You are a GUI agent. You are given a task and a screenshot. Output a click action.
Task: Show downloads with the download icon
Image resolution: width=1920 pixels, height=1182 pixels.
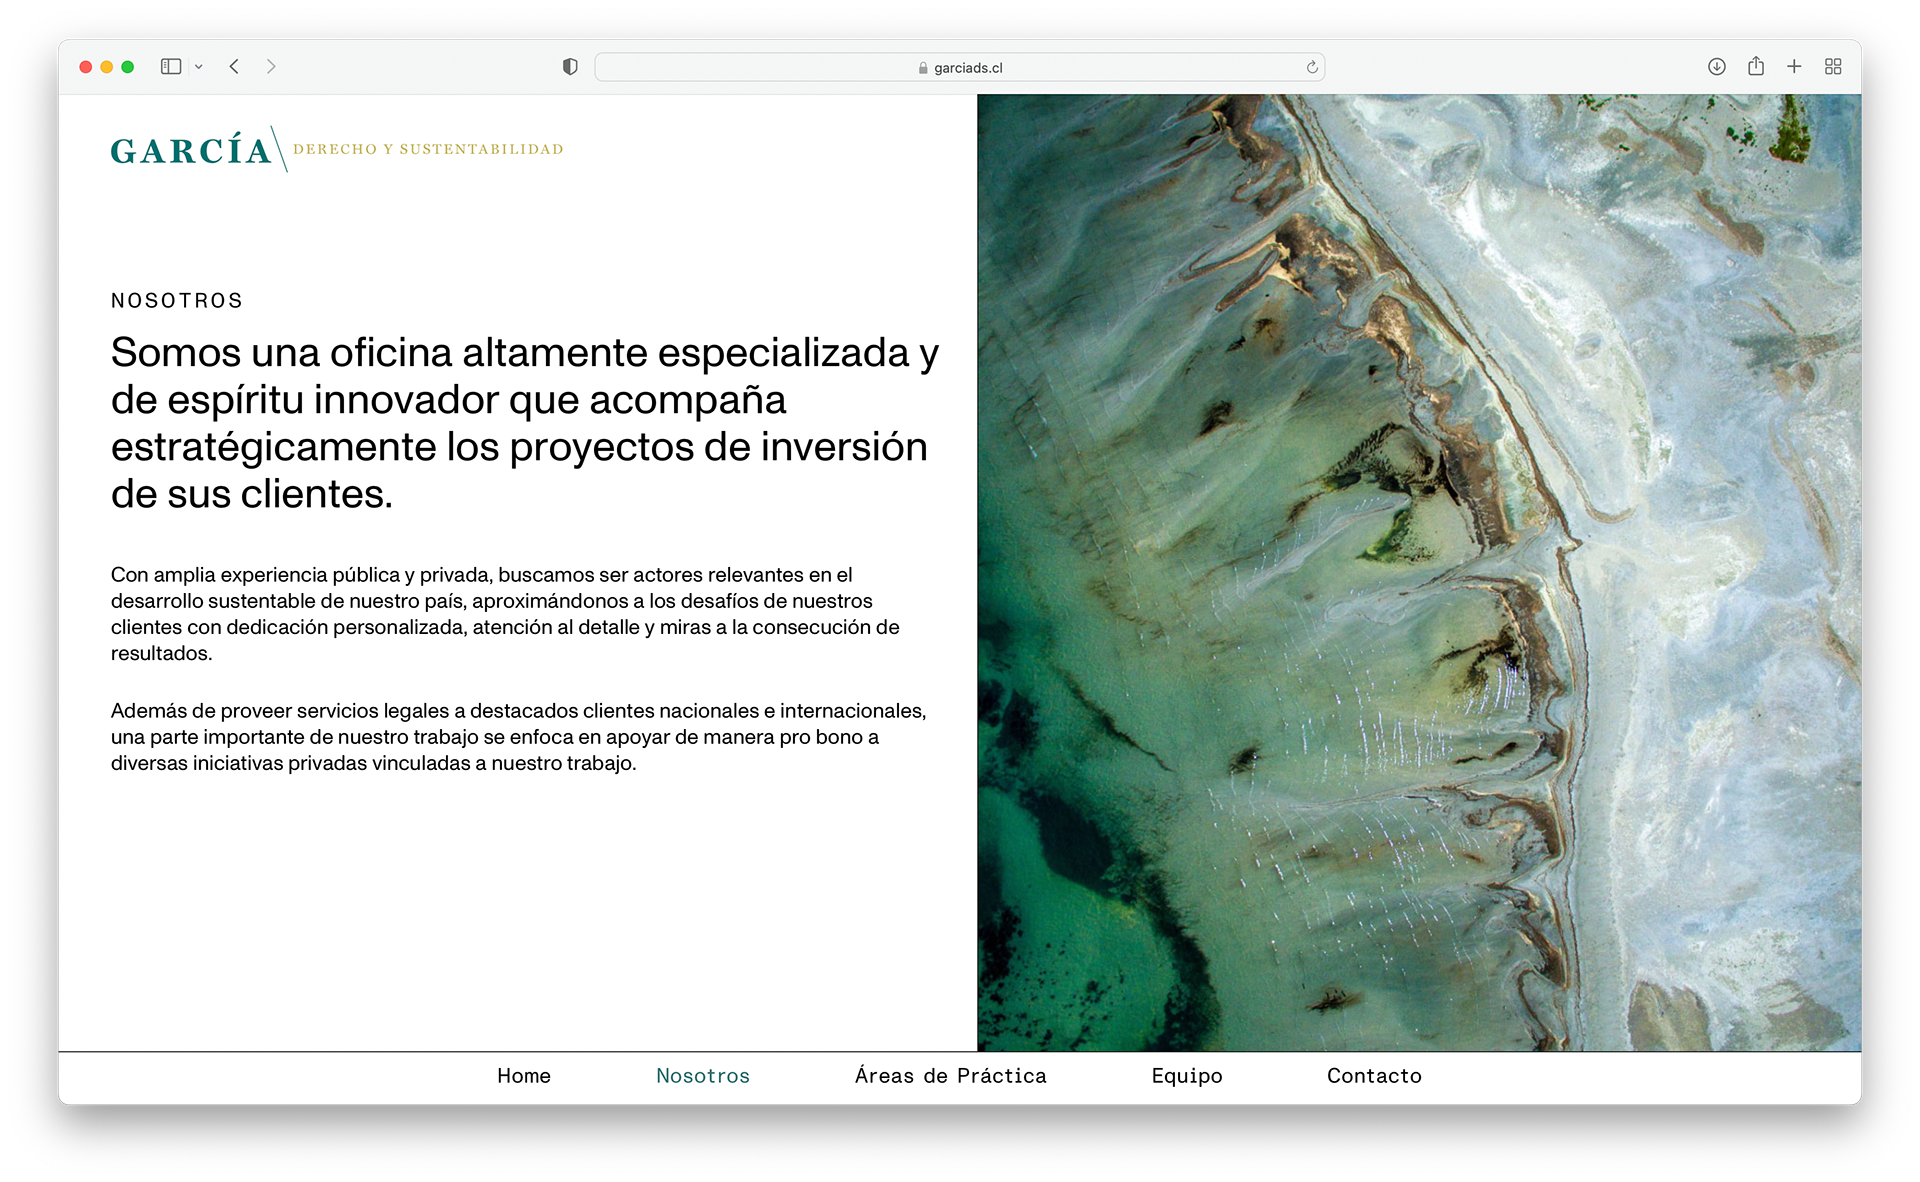1716,67
